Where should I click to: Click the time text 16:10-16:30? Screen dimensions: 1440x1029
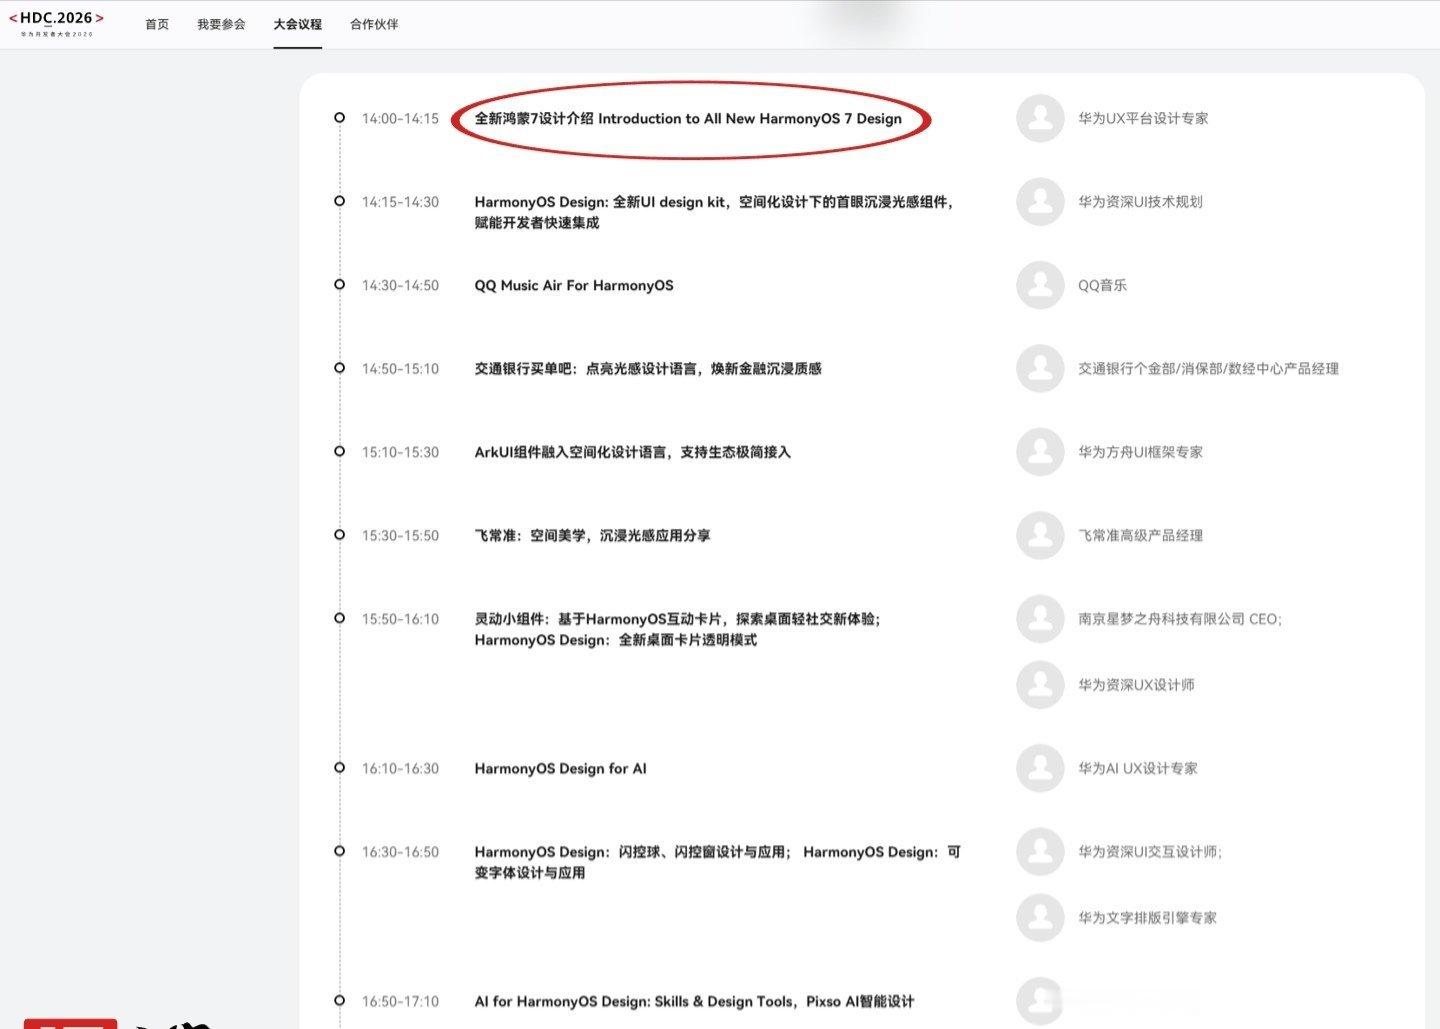coord(400,769)
